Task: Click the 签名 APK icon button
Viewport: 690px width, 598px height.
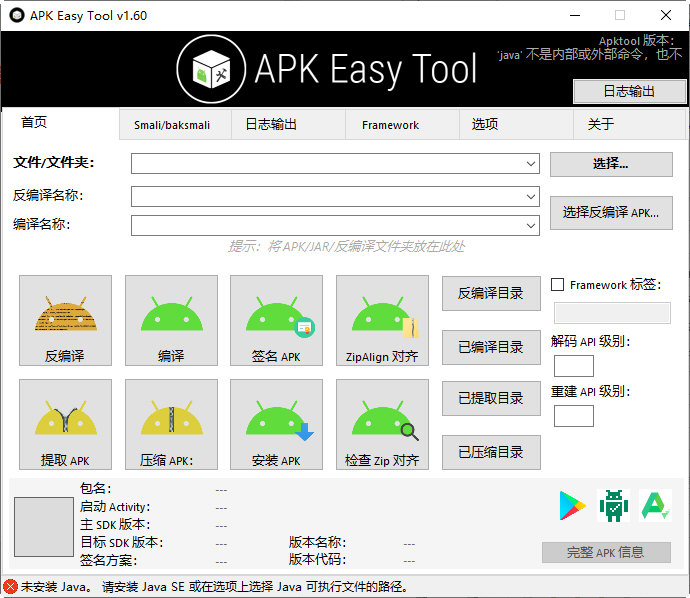Action: pos(276,320)
